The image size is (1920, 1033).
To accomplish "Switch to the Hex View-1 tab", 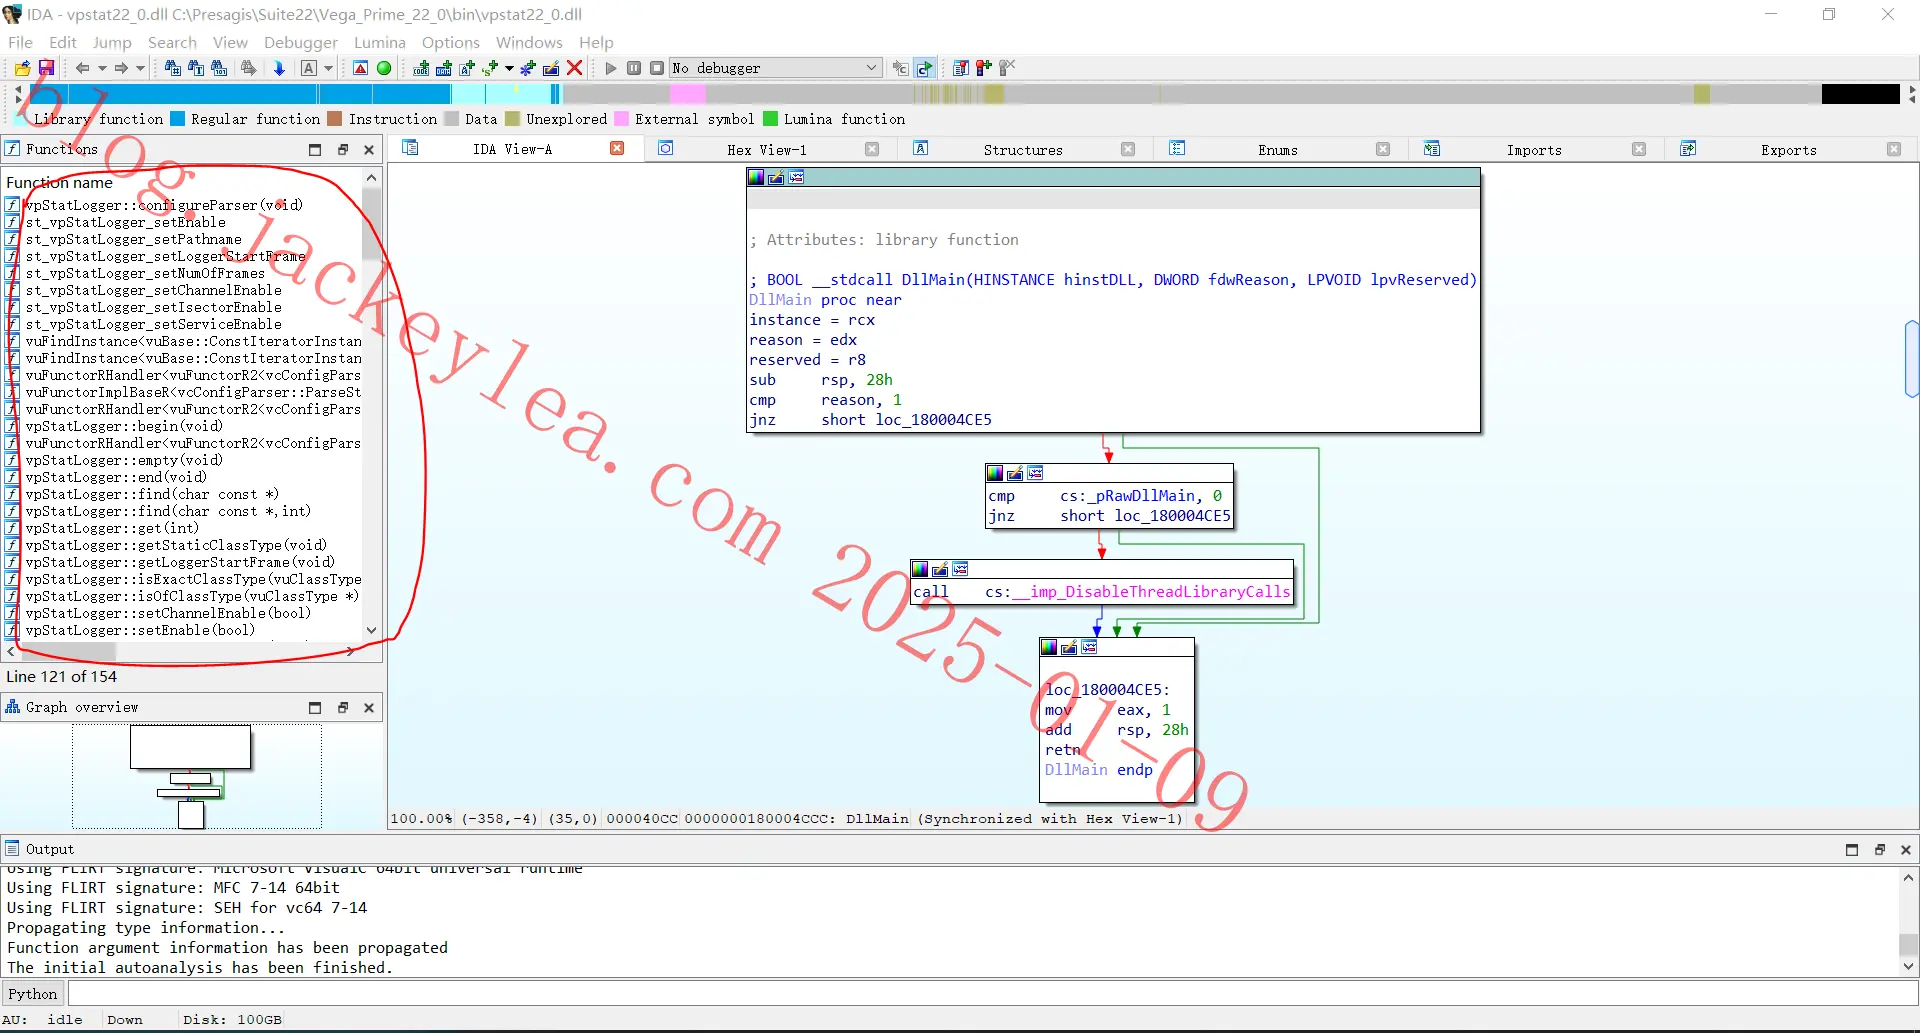I will pyautogui.click(x=766, y=150).
